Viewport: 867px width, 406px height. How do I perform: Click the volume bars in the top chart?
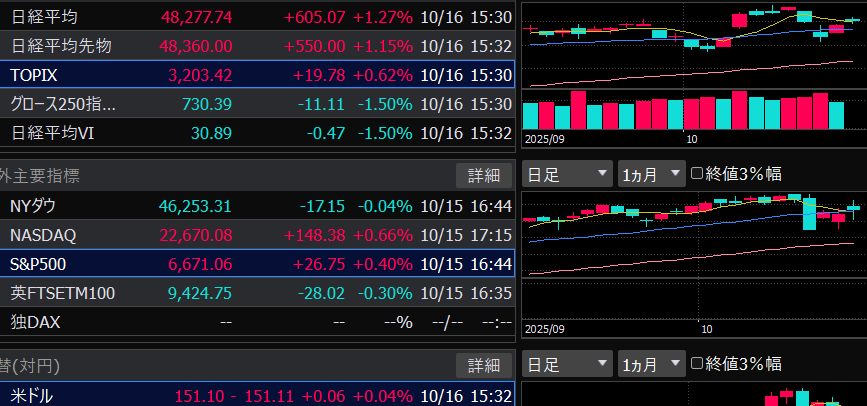tap(690, 112)
